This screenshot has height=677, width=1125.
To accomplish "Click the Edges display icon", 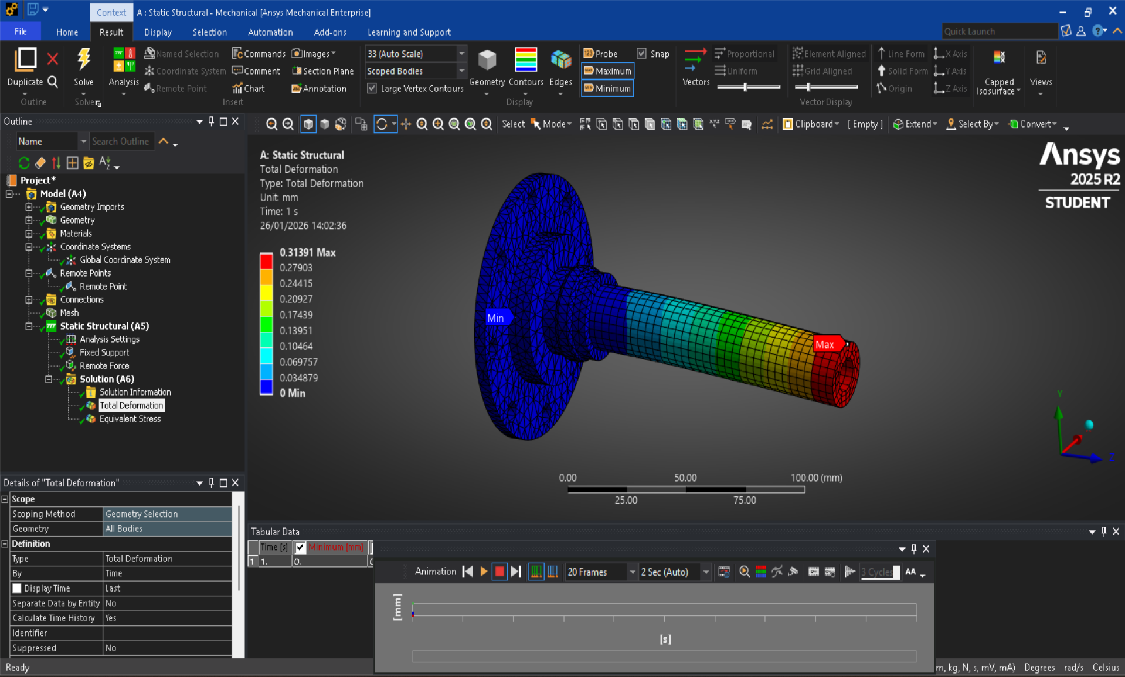I will [561, 61].
